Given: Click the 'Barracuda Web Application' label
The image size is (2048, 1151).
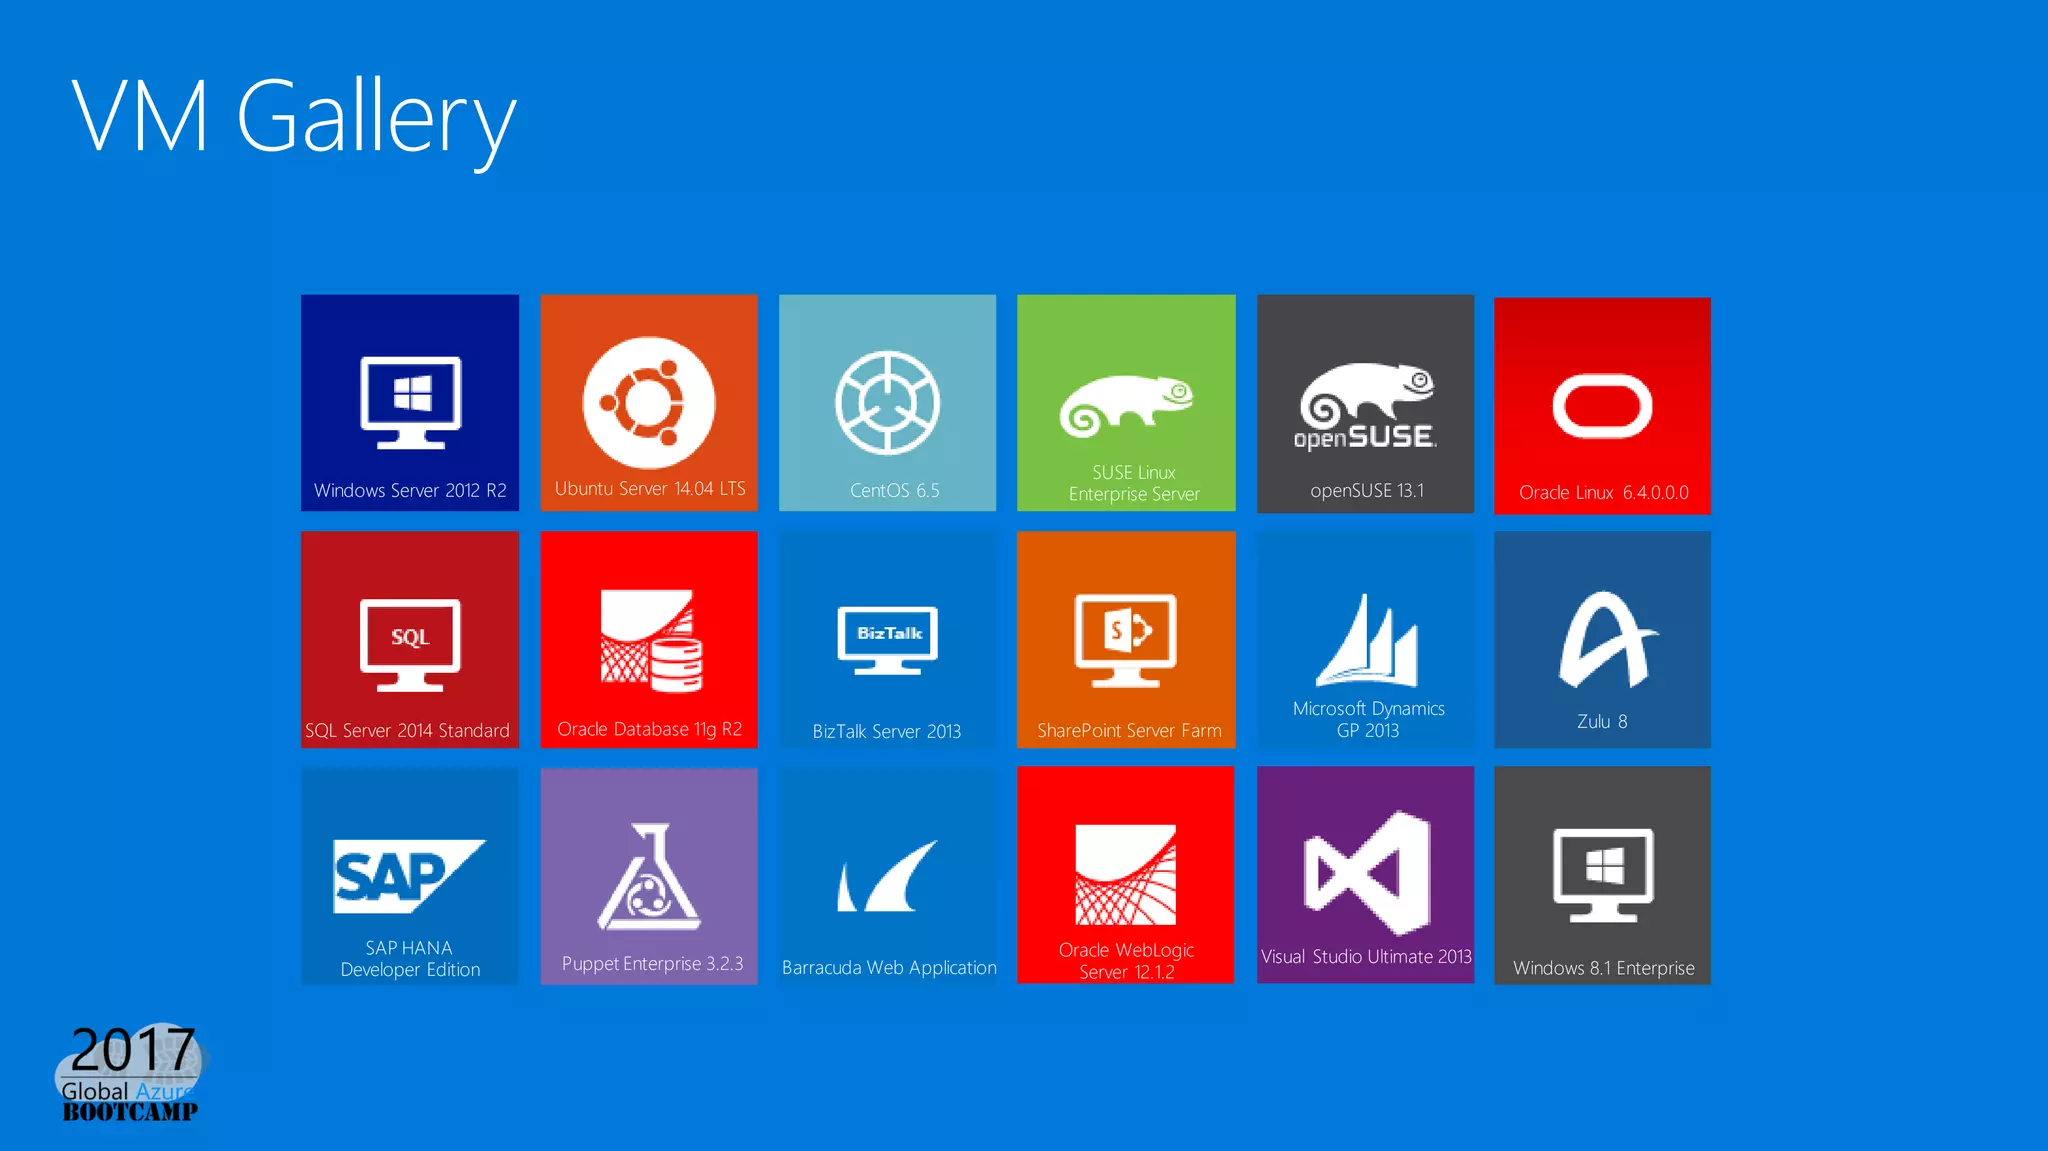Looking at the screenshot, I should point(889,968).
